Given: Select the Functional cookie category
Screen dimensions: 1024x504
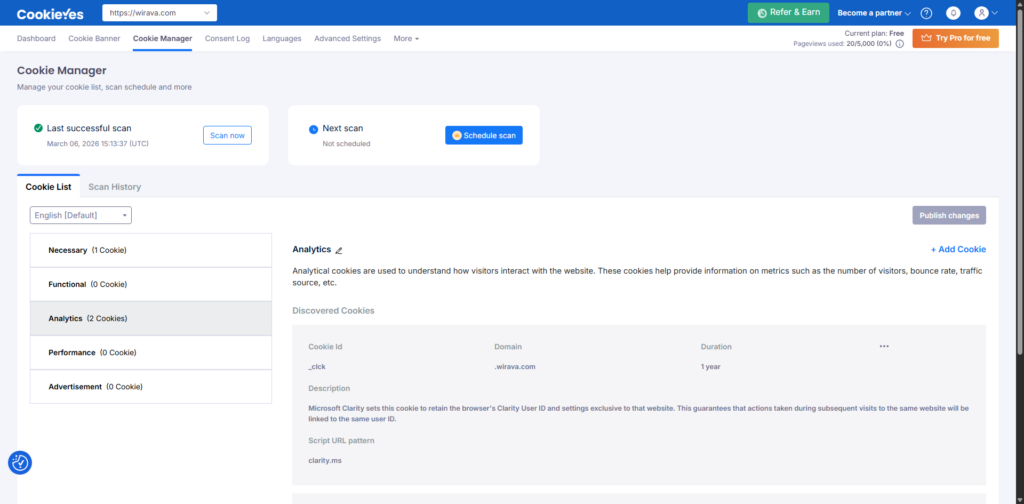Looking at the screenshot, I should (151, 285).
